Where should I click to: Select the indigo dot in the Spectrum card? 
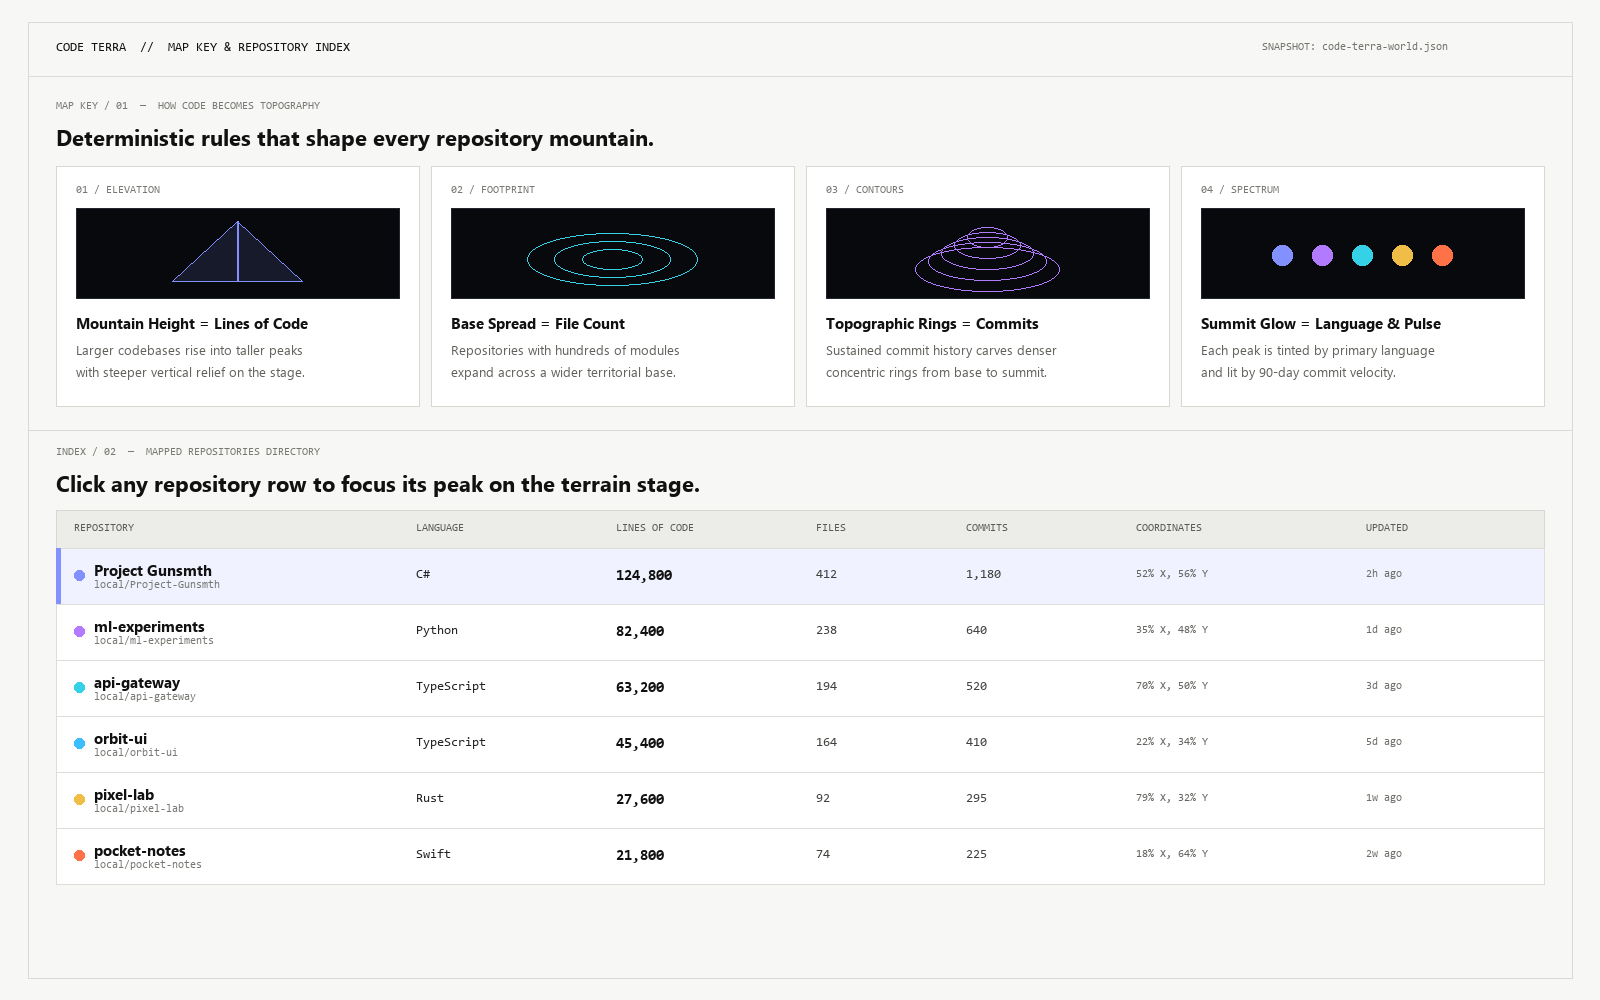[1282, 256]
